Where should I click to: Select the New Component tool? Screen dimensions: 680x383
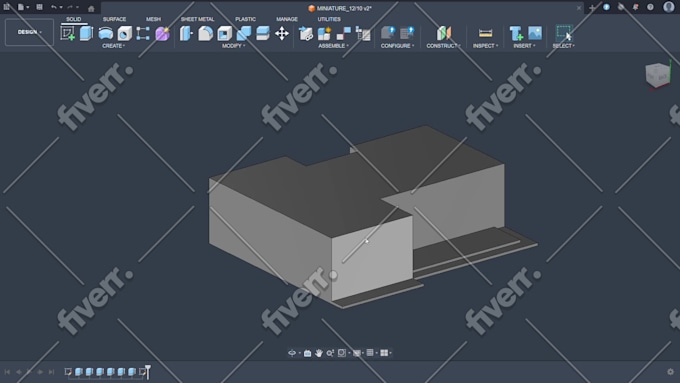pyautogui.click(x=324, y=33)
